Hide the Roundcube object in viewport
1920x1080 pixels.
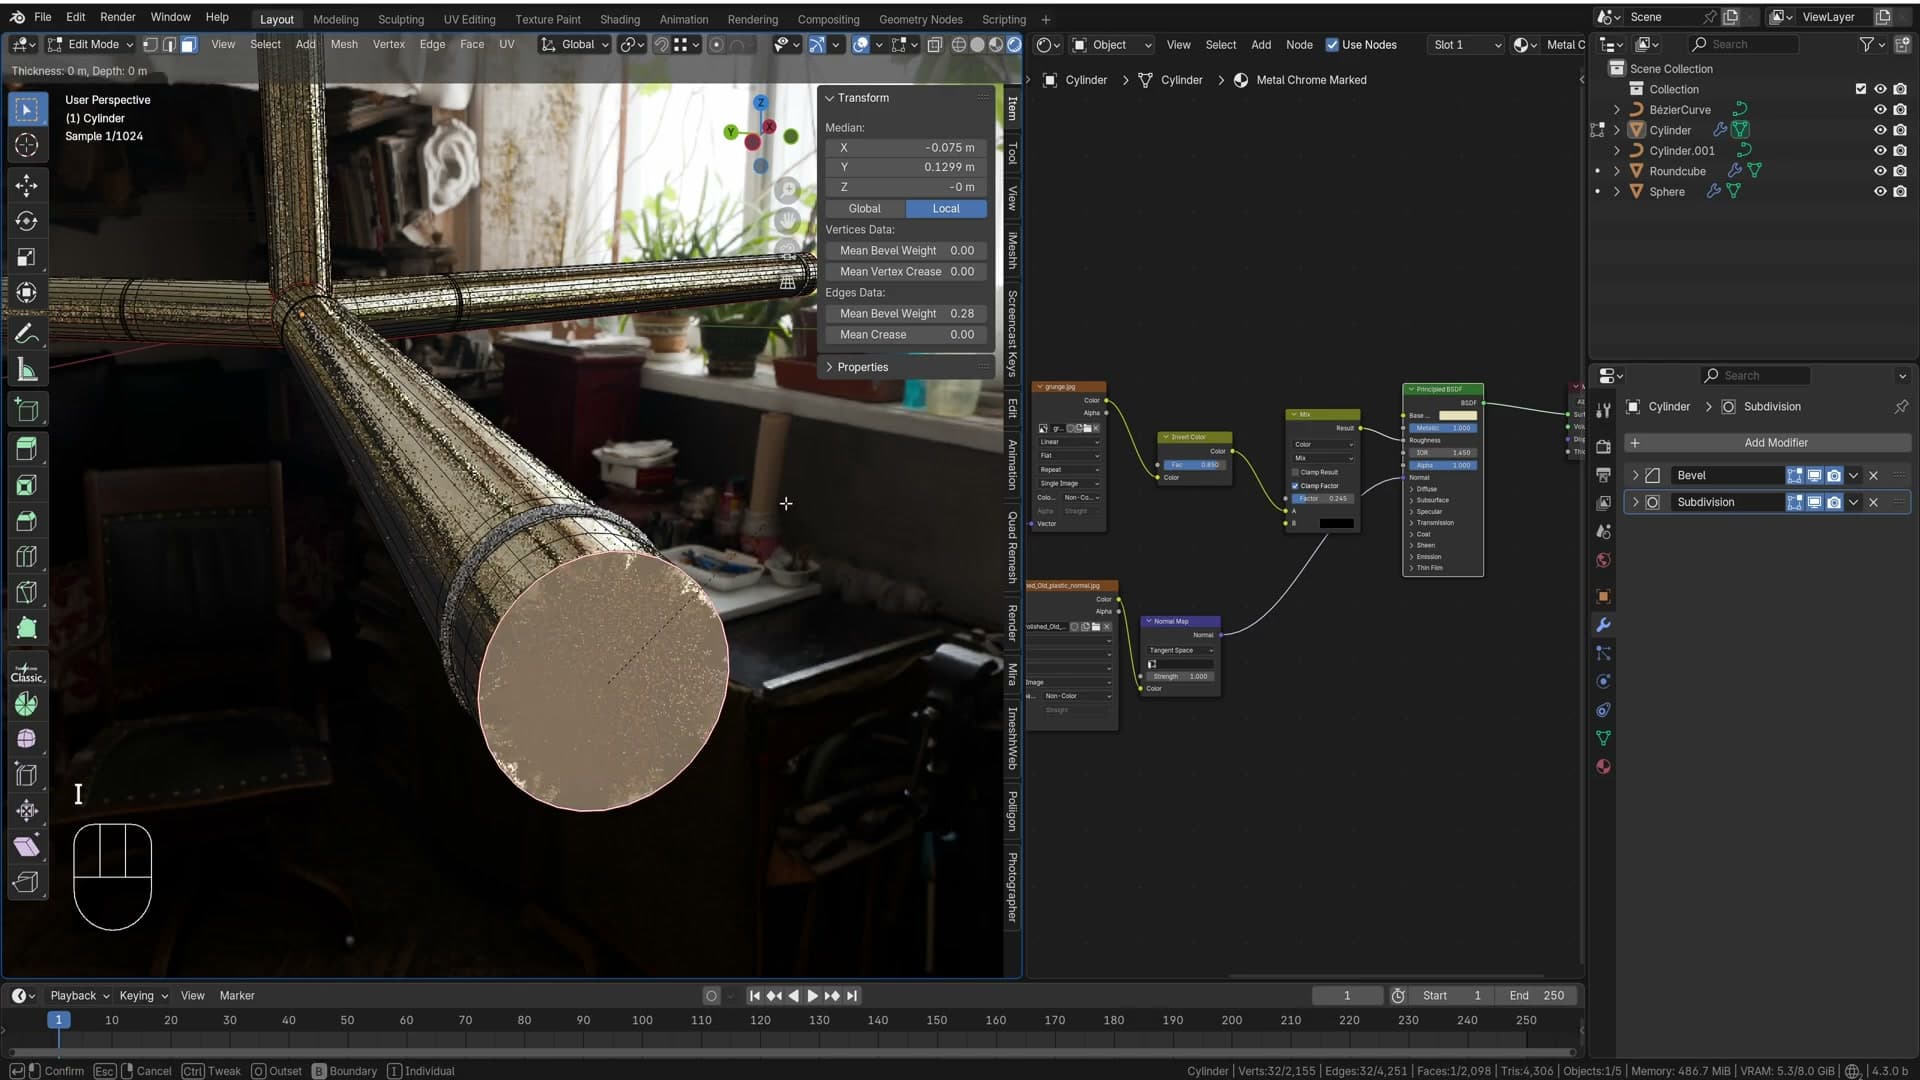pyautogui.click(x=1880, y=171)
